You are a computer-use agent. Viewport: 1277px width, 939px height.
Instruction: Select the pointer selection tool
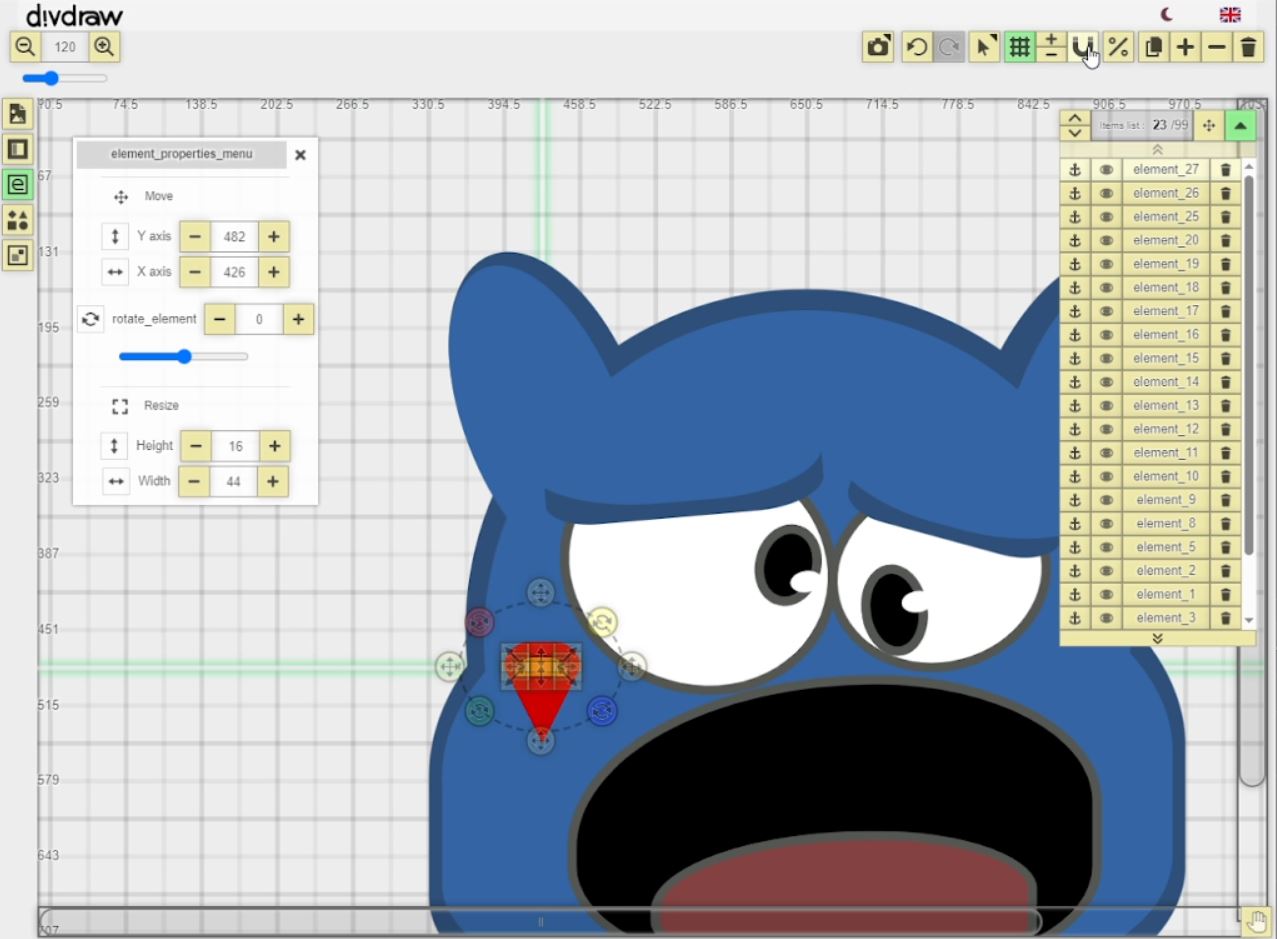[985, 47]
